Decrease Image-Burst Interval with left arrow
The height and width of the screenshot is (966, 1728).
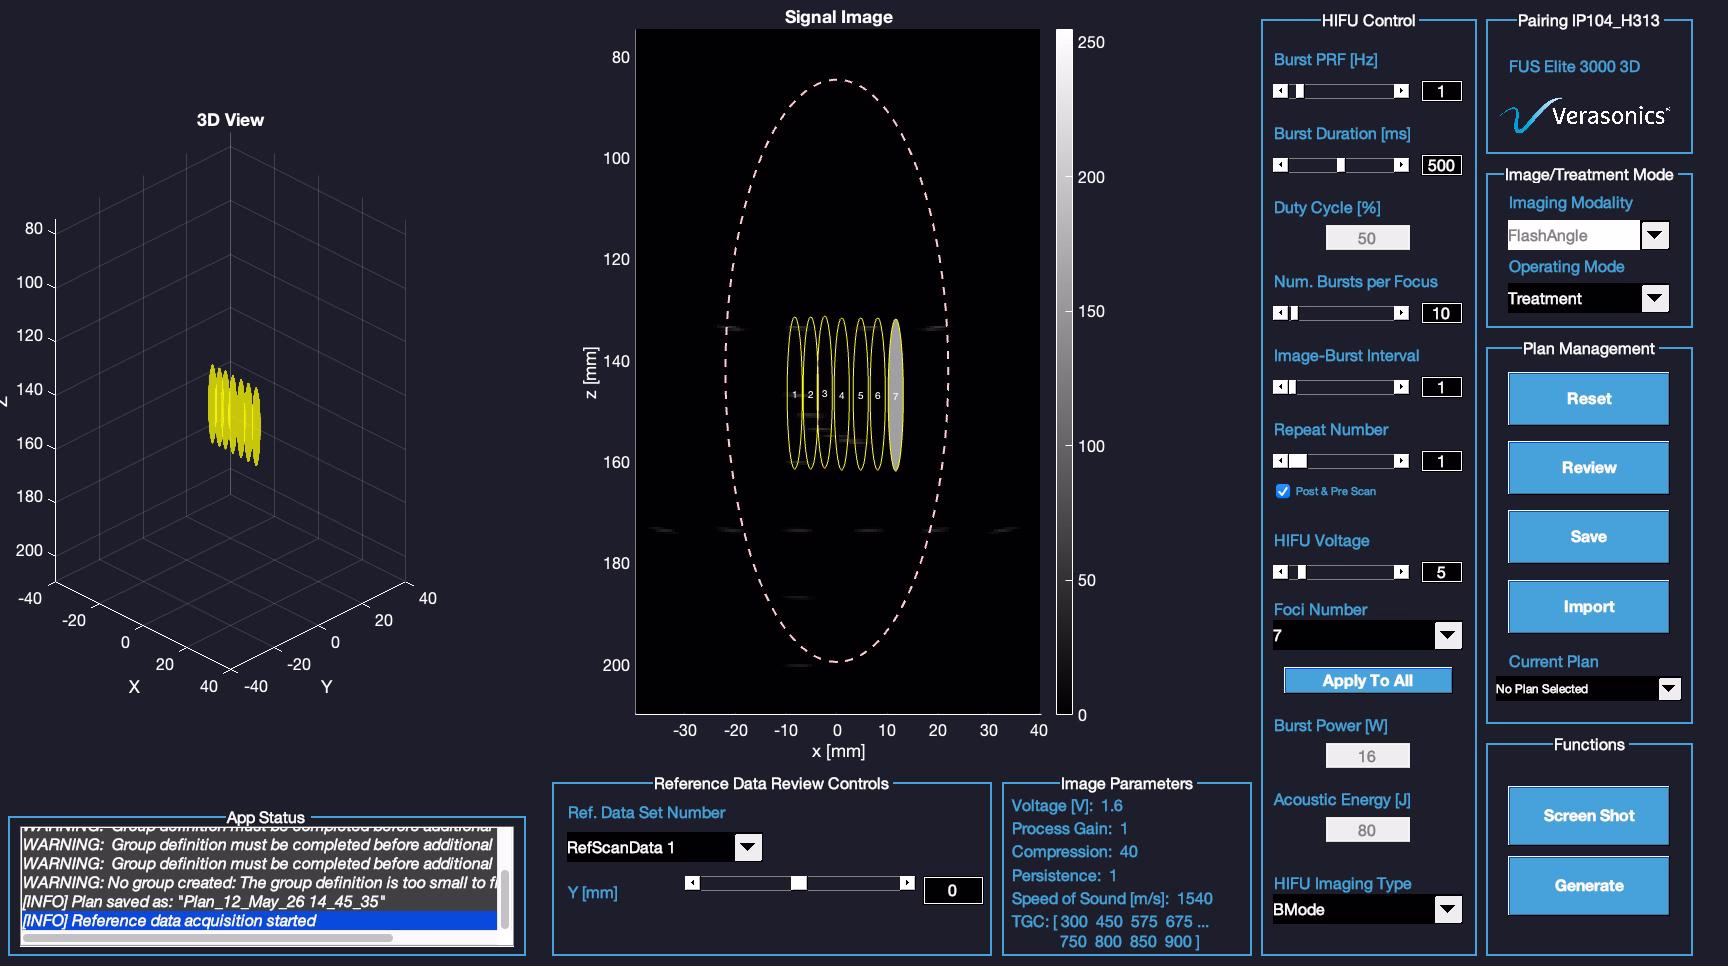[1280, 387]
